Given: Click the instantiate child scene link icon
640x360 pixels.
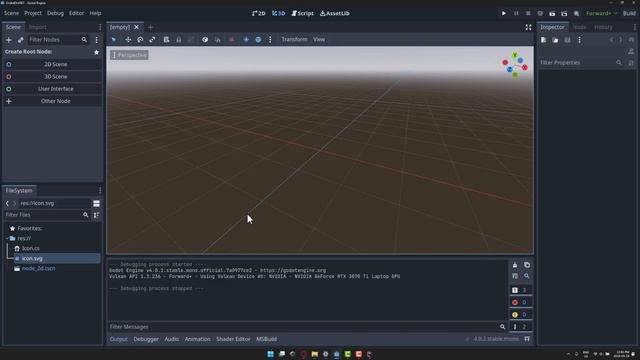Looking at the screenshot, I should point(21,40).
